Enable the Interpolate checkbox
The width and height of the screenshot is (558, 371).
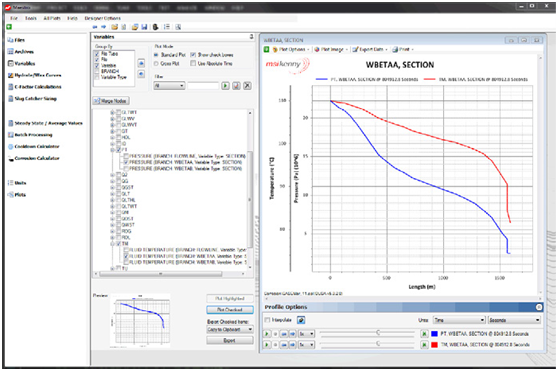coord(267,320)
